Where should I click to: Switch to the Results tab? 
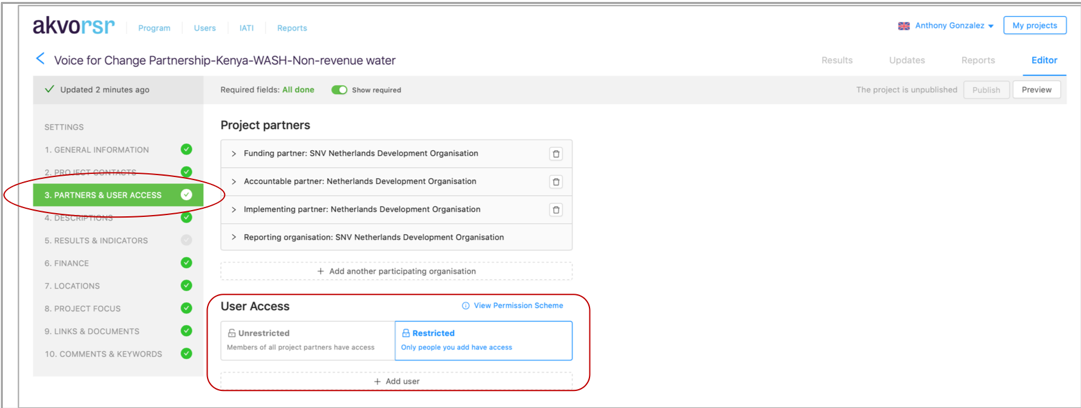pyautogui.click(x=836, y=60)
